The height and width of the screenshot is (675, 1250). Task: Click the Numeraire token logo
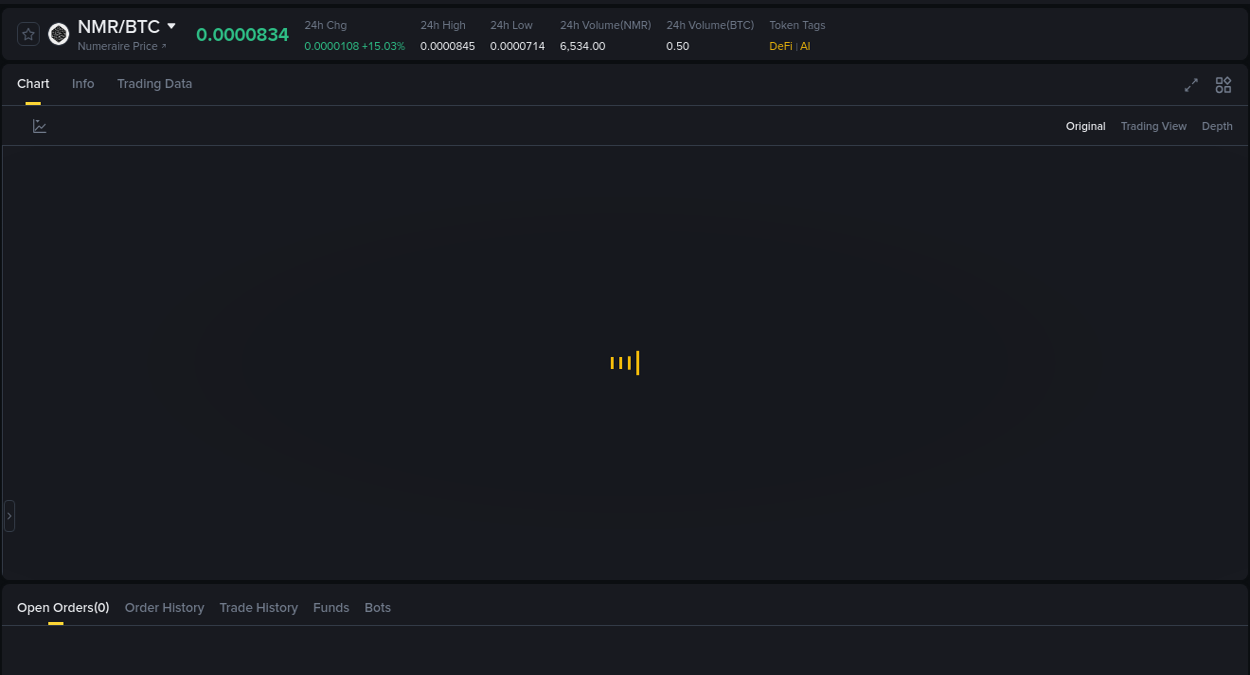pyautogui.click(x=58, y=33)
